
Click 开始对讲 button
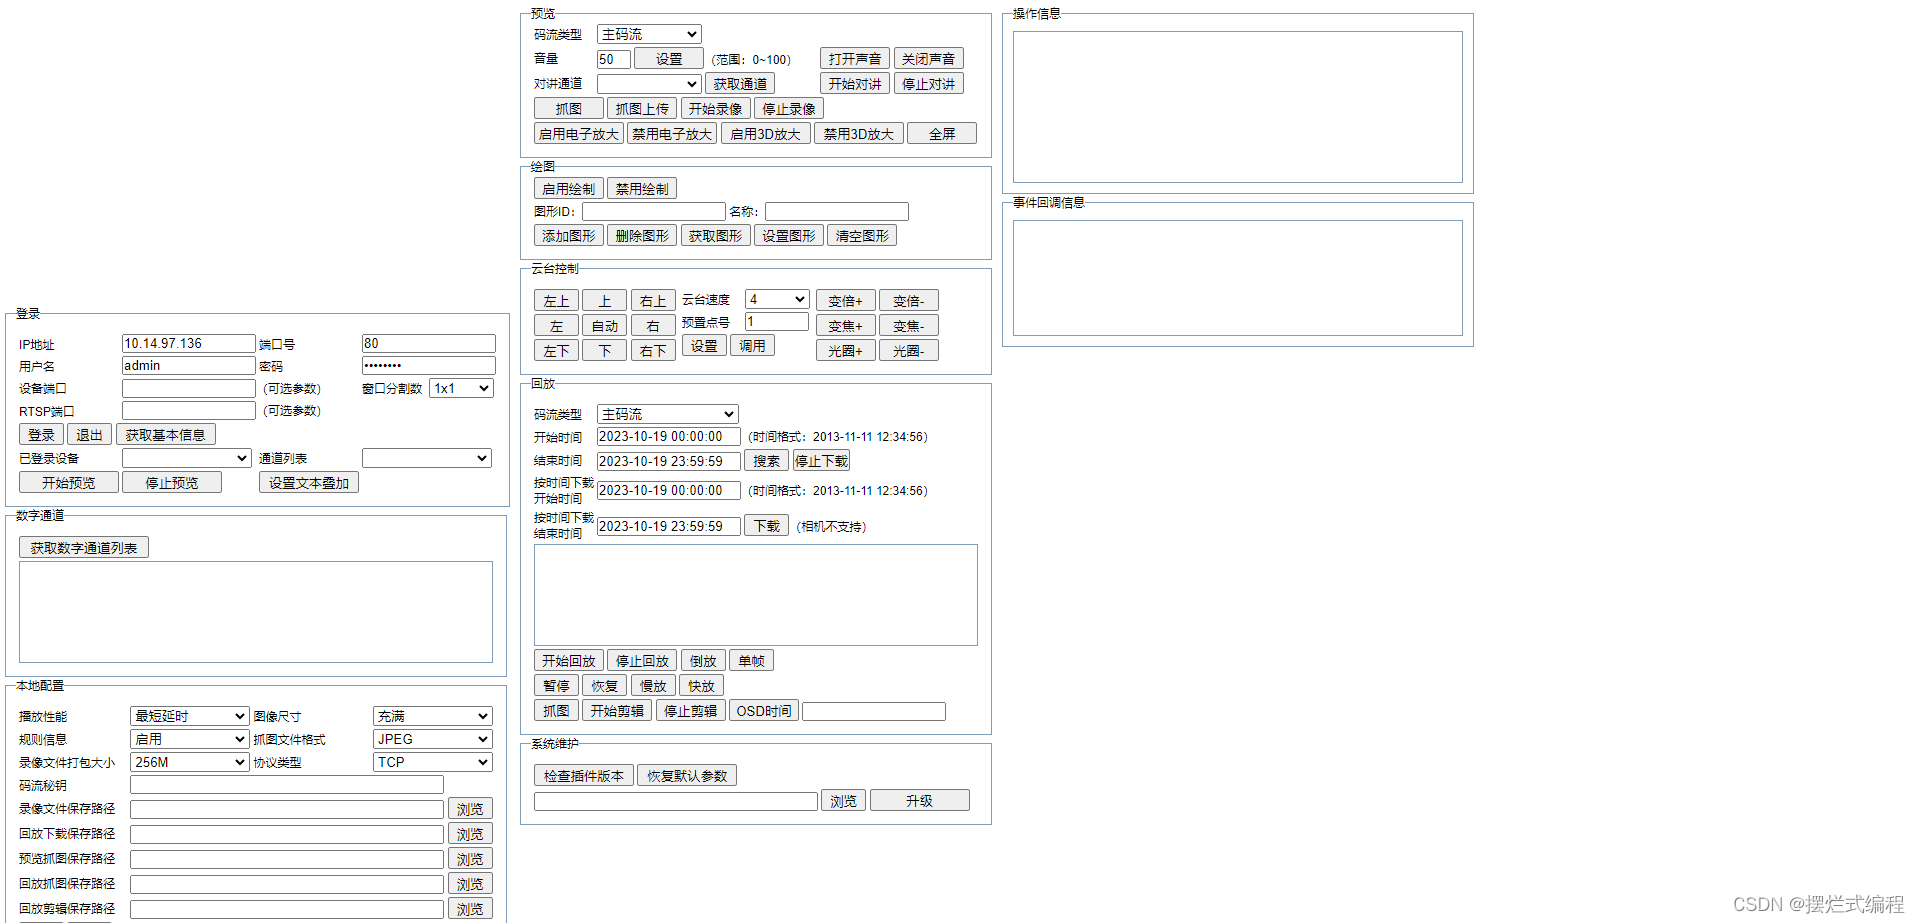pyautogui.click(x=855, y=84)
